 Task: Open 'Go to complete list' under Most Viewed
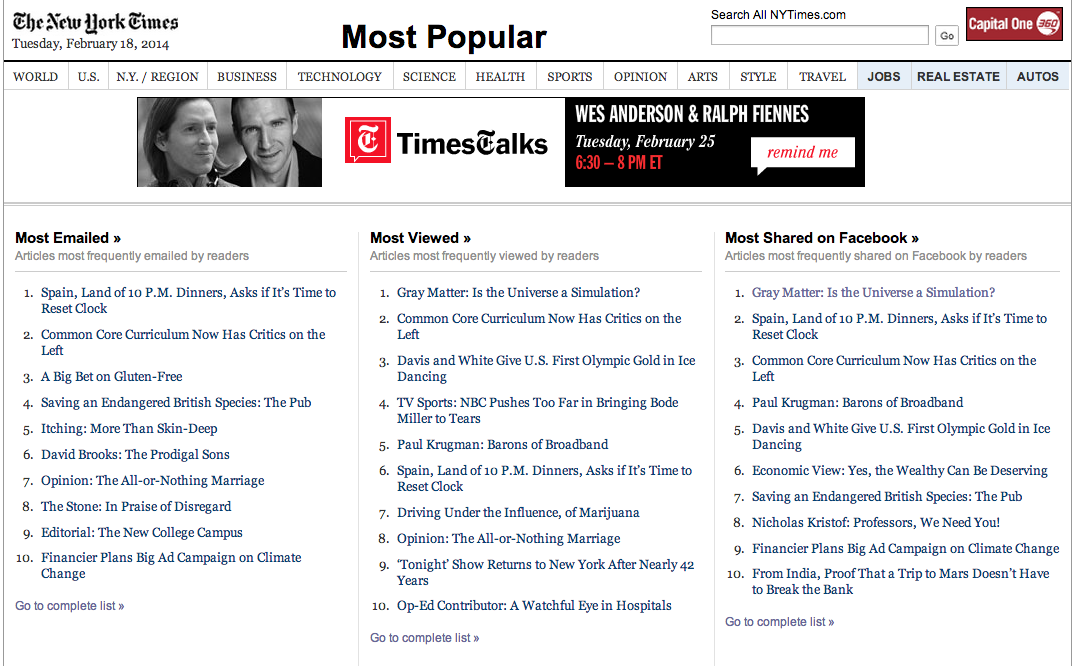(424, 638)
